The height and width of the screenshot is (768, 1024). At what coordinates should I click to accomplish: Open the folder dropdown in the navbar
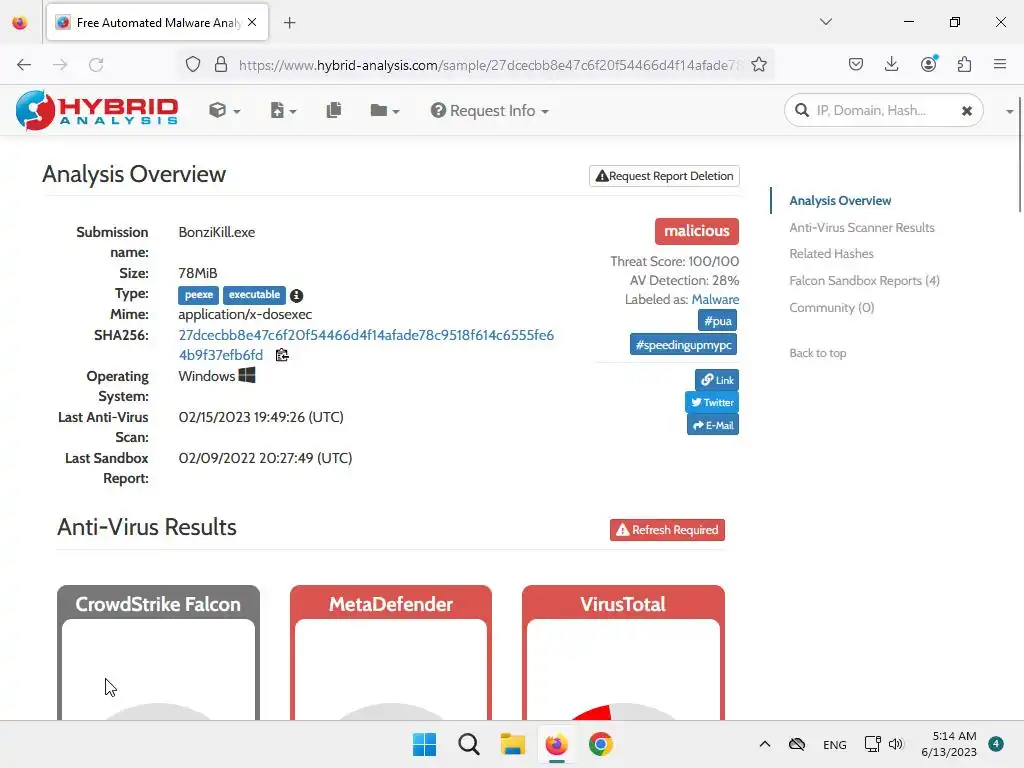click(385, 110)
